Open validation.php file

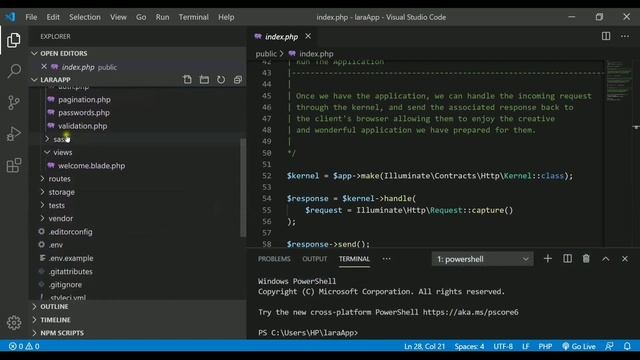coord(82,126)
